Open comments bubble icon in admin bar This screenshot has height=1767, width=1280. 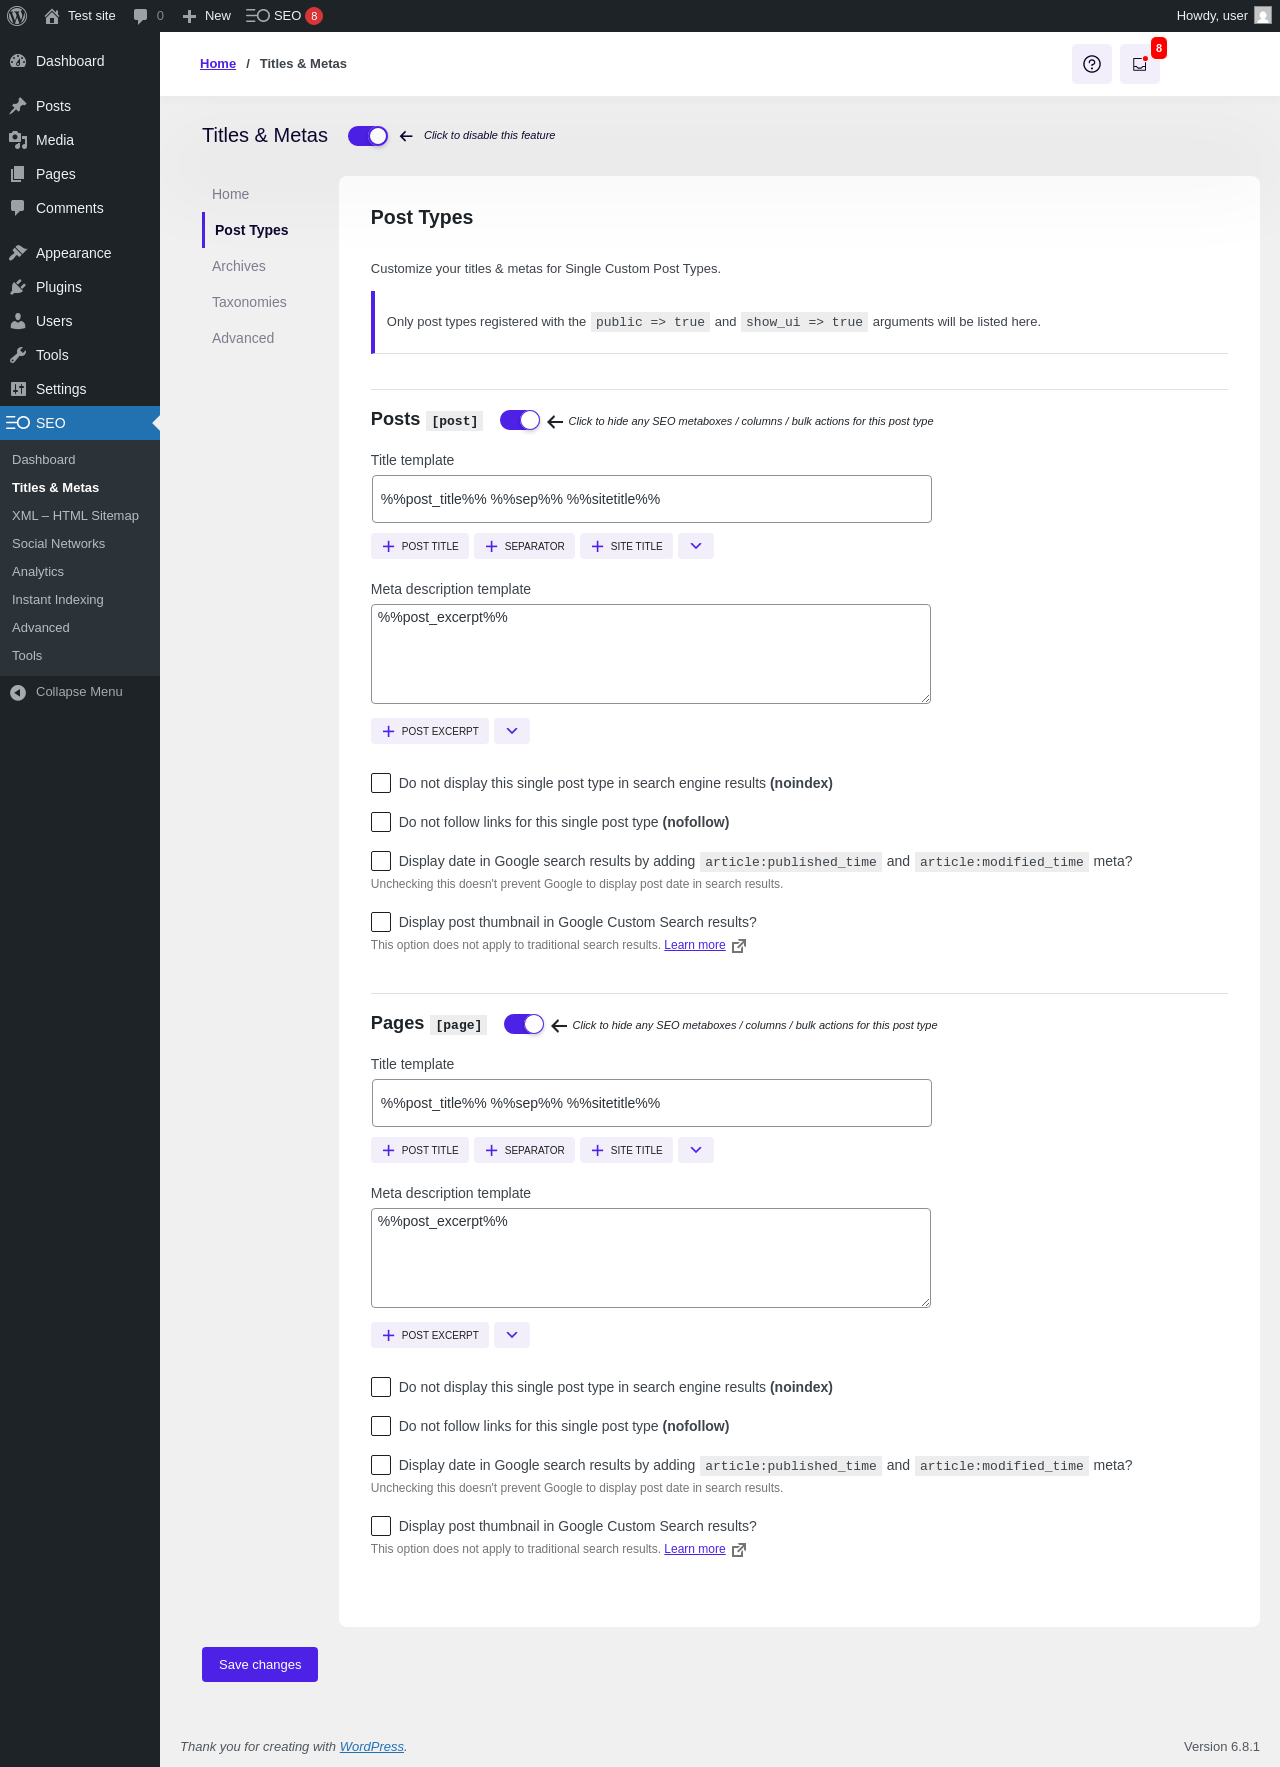[x=141, y=16]
